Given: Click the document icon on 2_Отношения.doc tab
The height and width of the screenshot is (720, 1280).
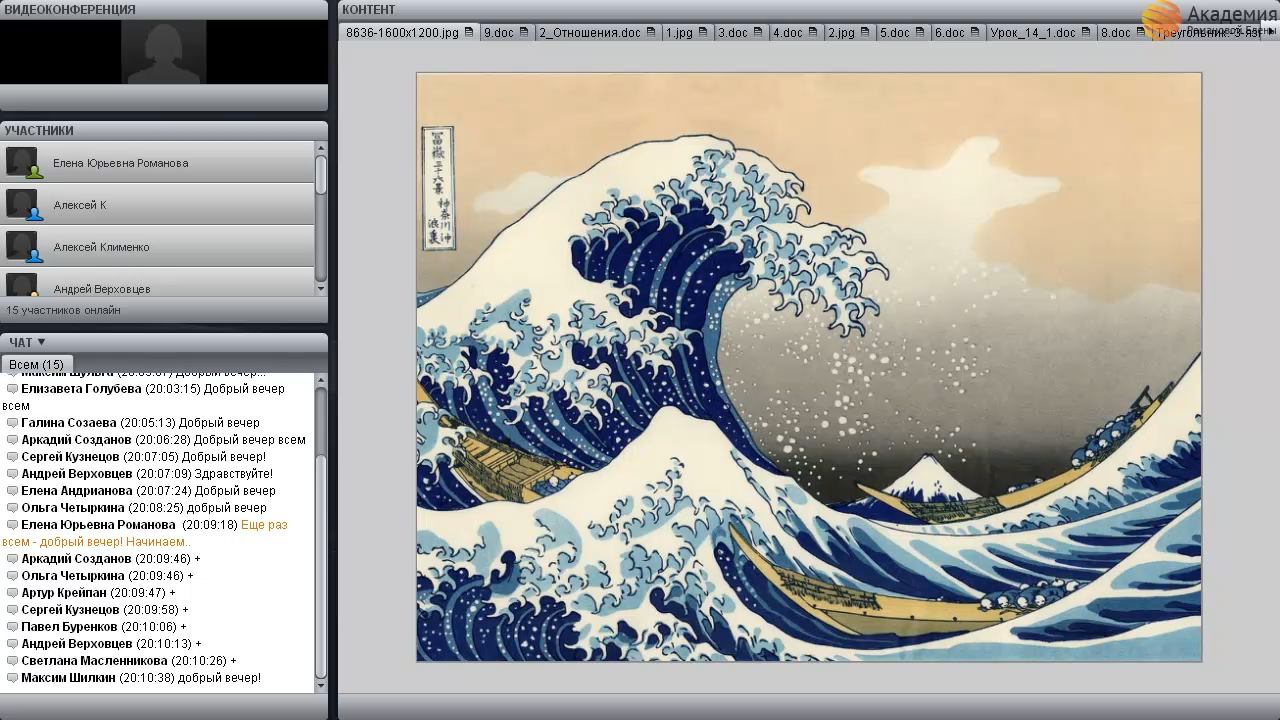Looking at the screenshot, I should click(x=651, y=33).
